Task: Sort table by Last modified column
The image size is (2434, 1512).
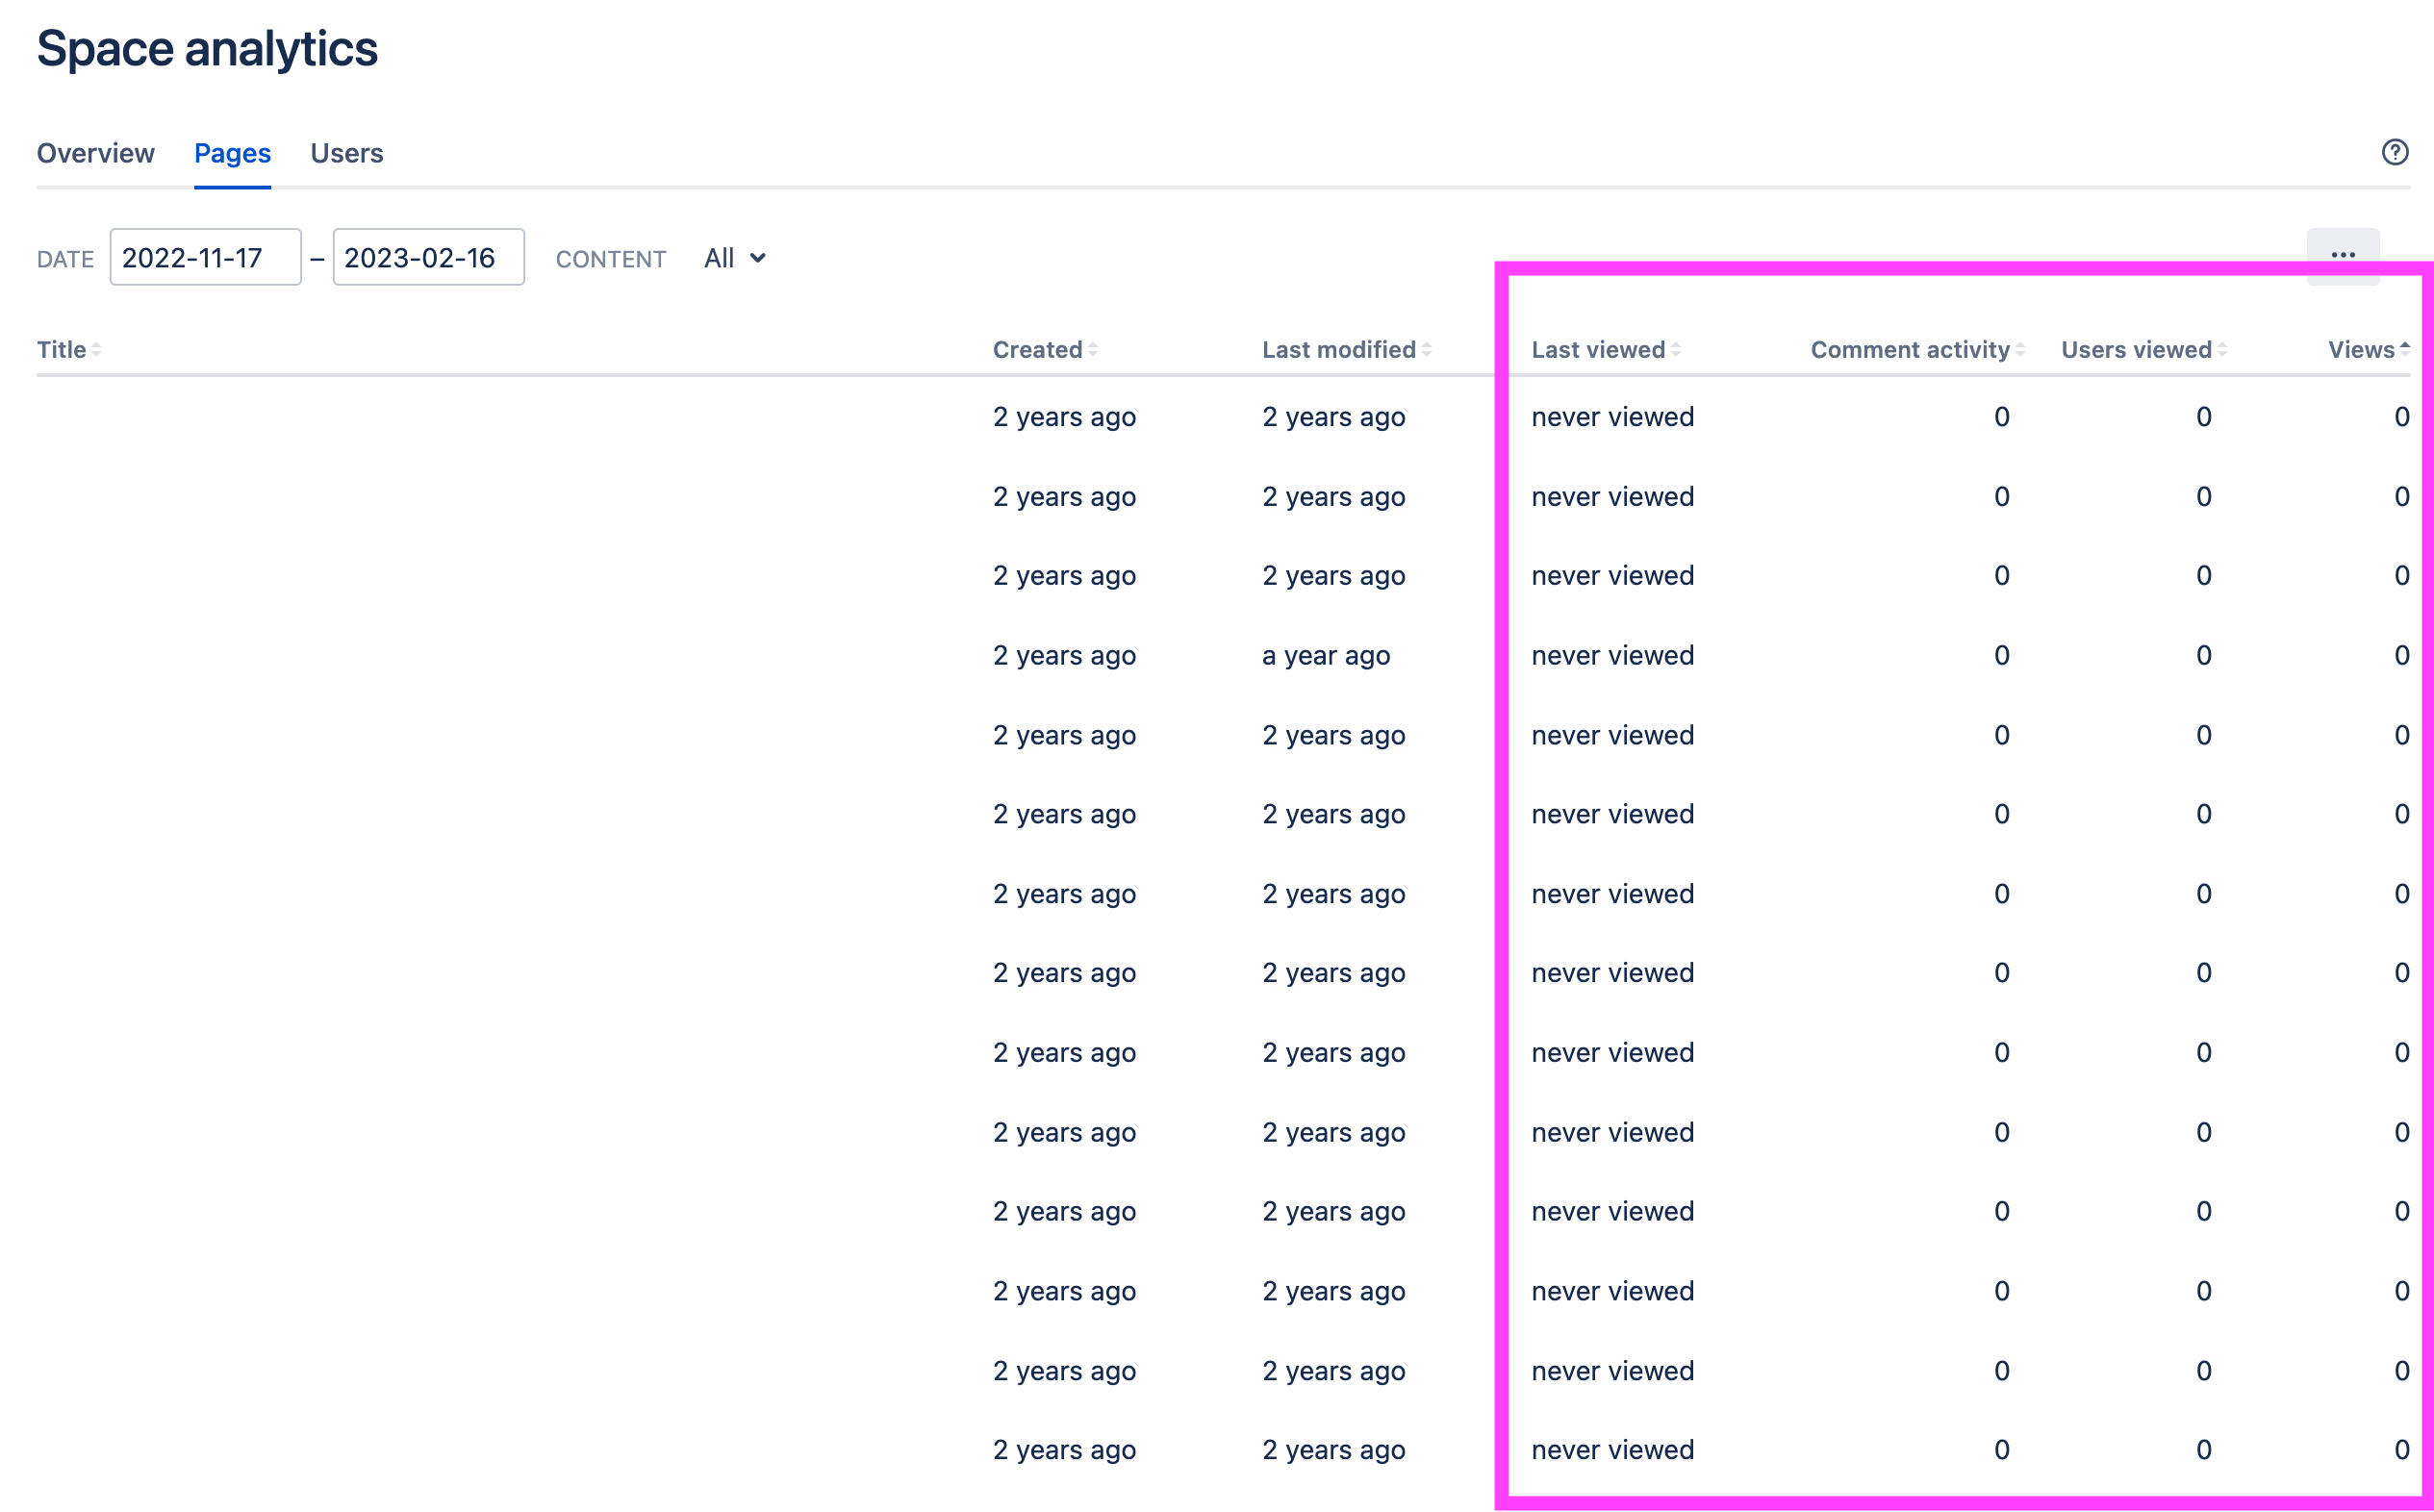Action: [1346, 350]
